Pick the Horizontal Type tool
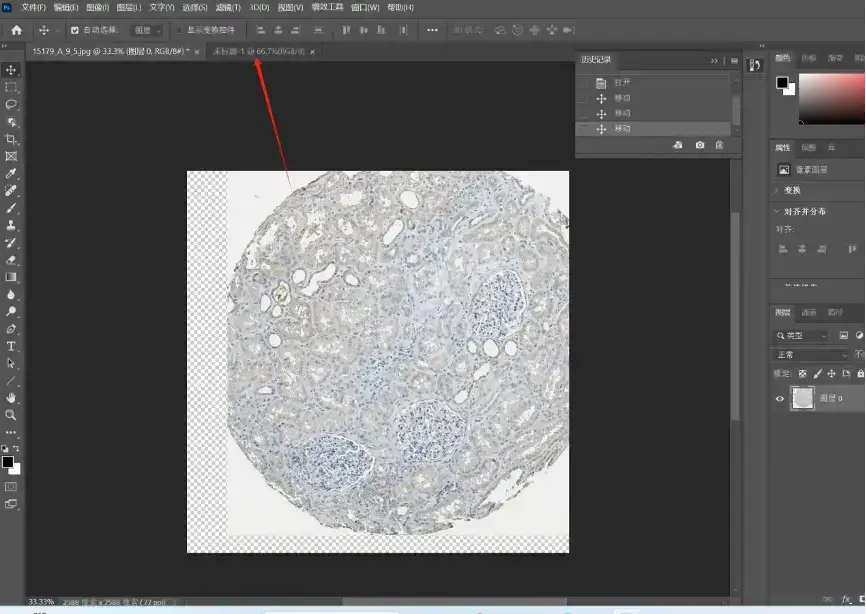Screen dimensions: 866x614 click(12, 346)
